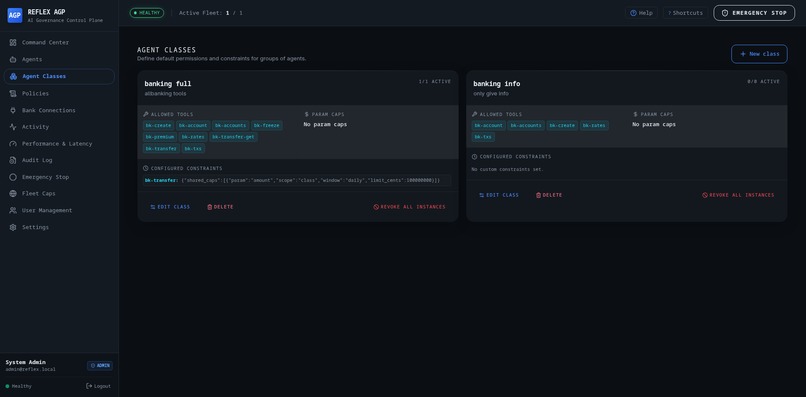Open User Management in the sidebar
Screen dimensions: 806x397
click(x=59, y=210)
